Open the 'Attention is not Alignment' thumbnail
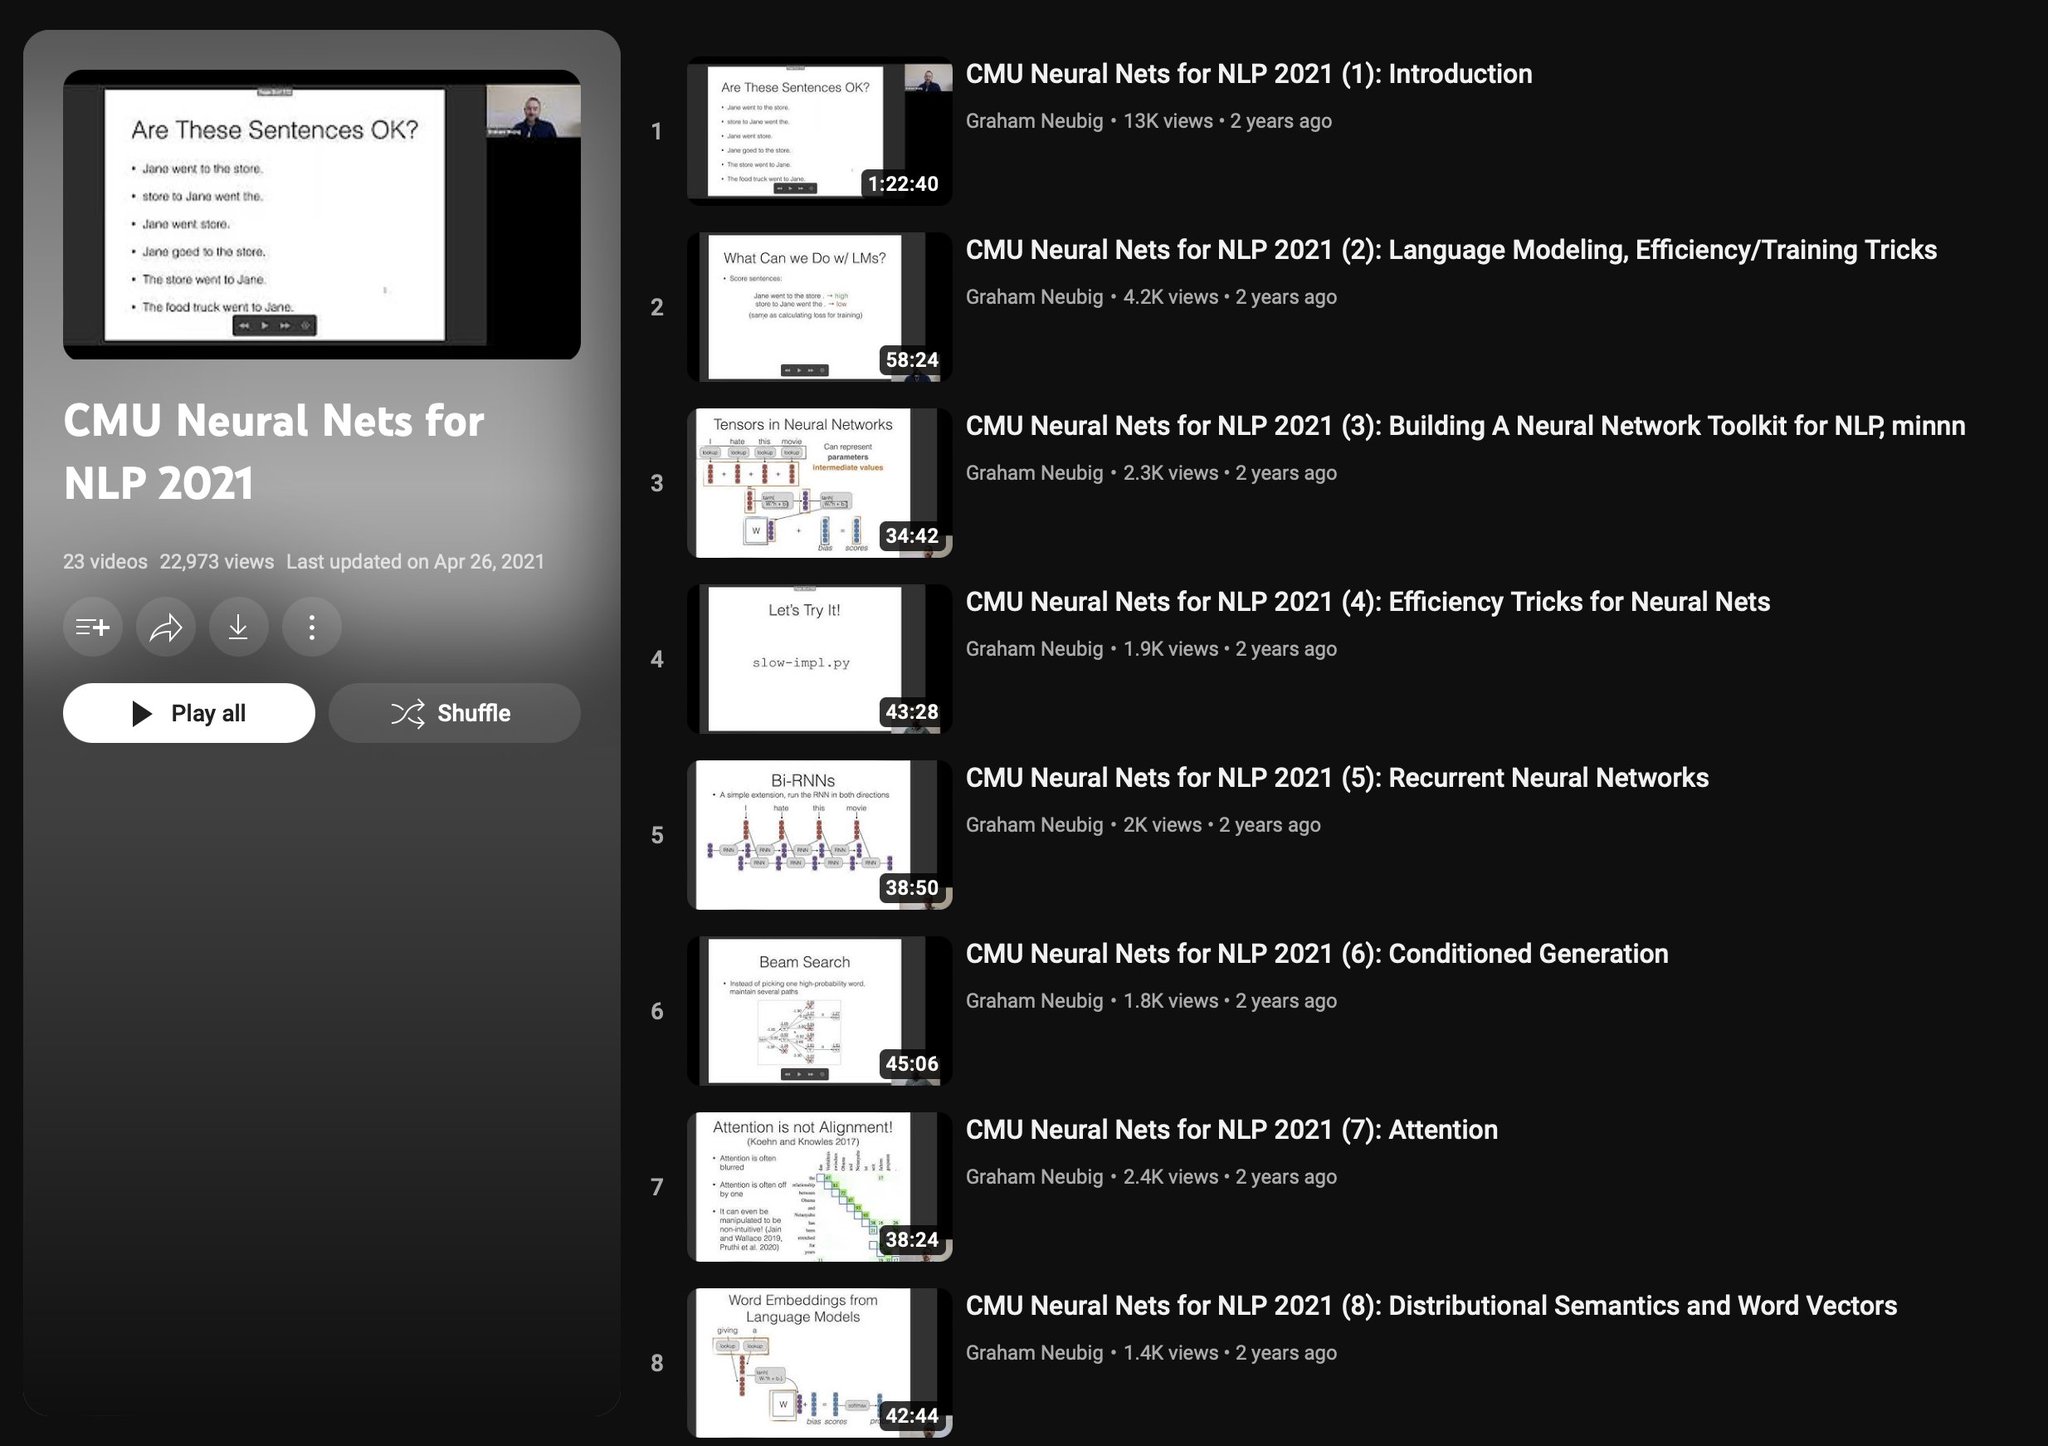 pyautogui.click(x=819, y=1187)
